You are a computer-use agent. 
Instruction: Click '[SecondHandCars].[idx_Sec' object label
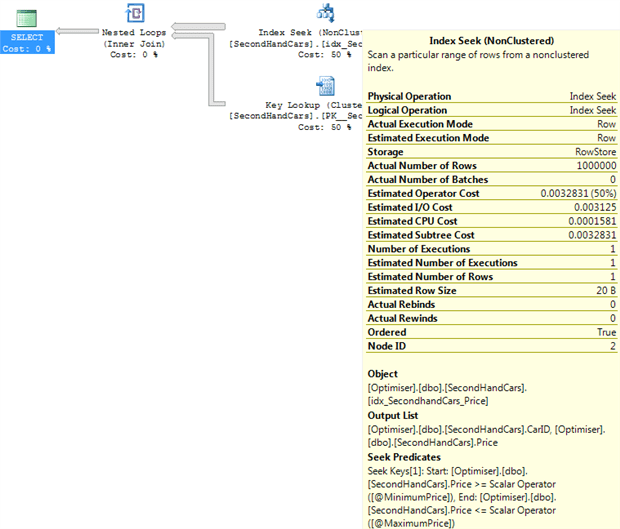coord(295,44)
